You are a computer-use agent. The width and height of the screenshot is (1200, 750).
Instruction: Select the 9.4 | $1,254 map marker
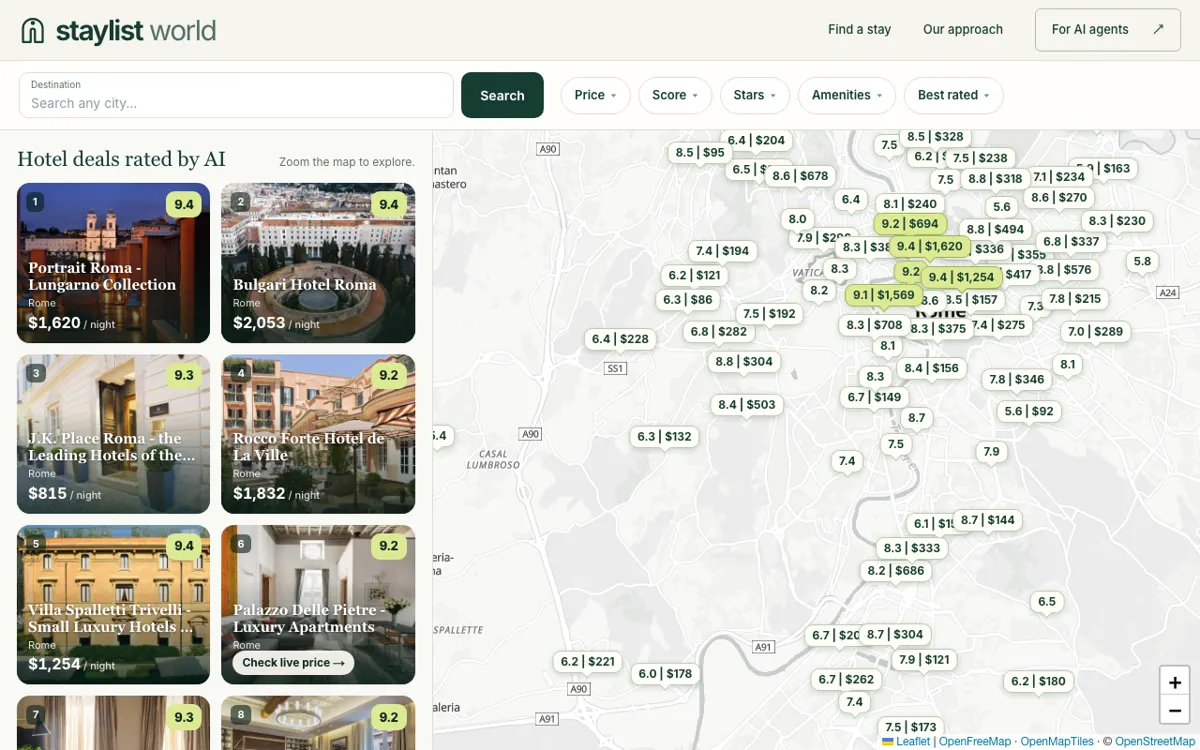click(x=961, y=277)
